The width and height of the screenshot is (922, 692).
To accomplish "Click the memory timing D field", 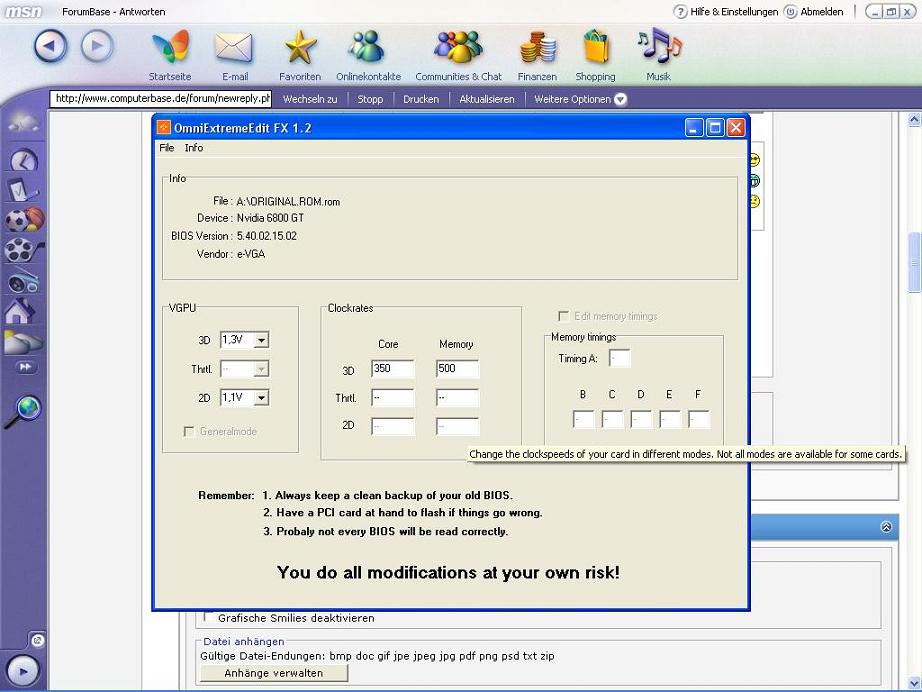I will pyautogui.click(x=641, y=419).
